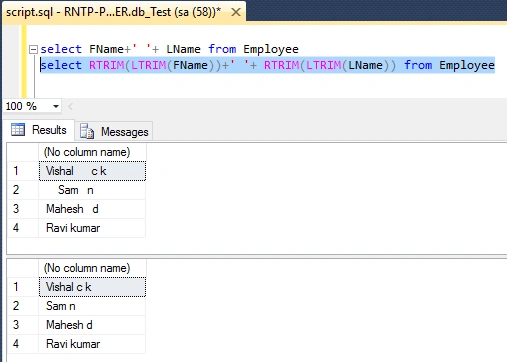The height and width of the screenshot is (362, 507).
Task: Select 'Vishal c k' cell in second grid
Action: 92,287
